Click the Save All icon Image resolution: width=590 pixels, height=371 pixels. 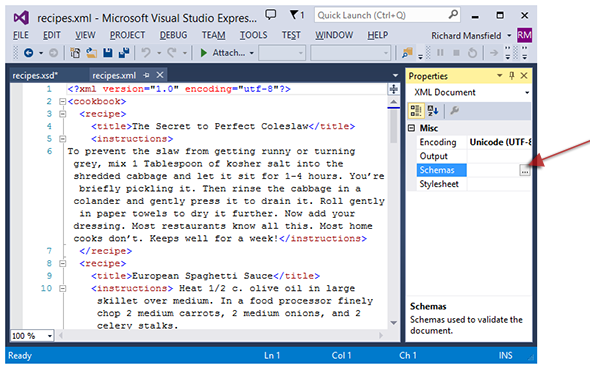pos(124,53)
